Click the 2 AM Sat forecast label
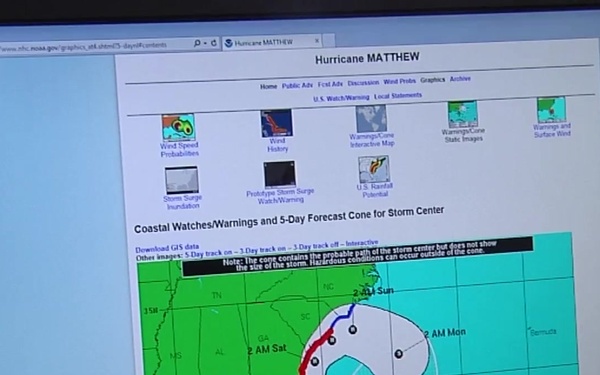The image size is (600, 375). 267,350
